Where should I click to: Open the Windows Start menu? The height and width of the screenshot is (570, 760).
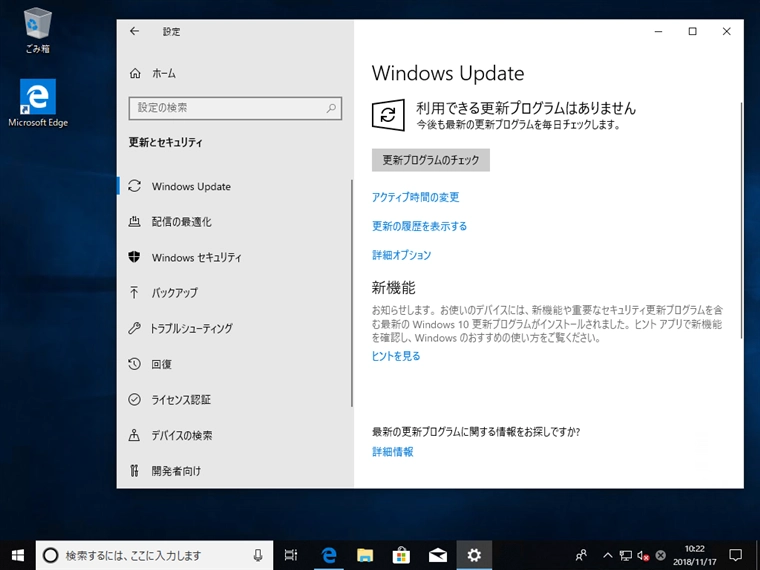point(17,555)
